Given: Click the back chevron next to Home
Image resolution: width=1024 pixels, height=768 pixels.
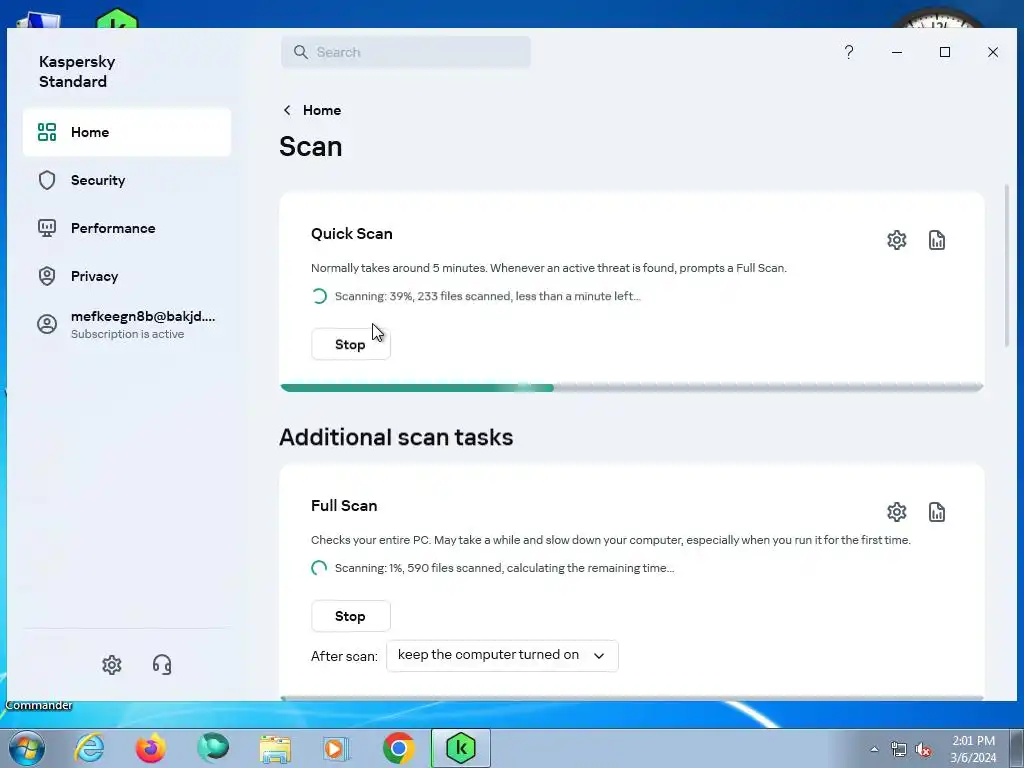Looking at the screenshot, I should click(x=287, y=110).
